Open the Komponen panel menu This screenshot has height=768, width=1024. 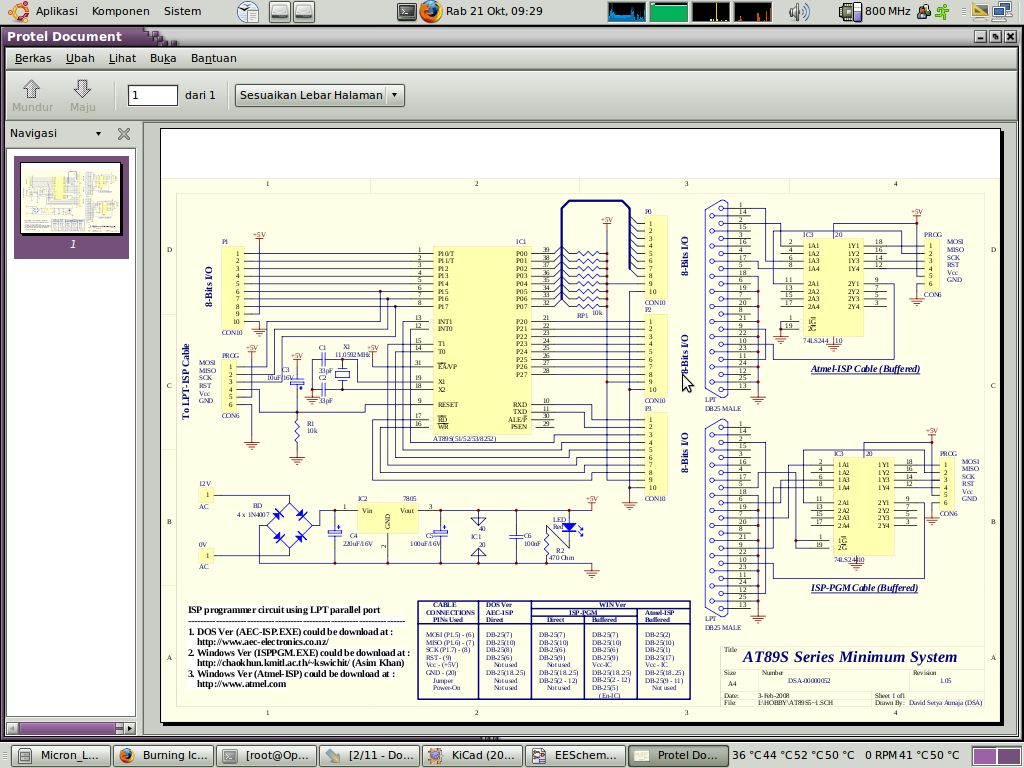tap(120, 11)
